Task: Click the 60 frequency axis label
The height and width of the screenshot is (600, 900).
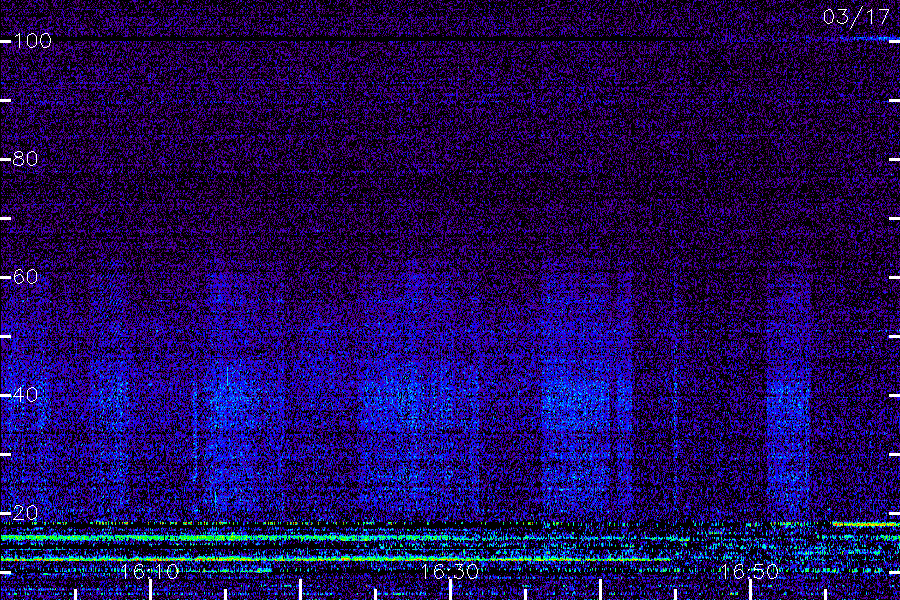Action: point(25,277)
